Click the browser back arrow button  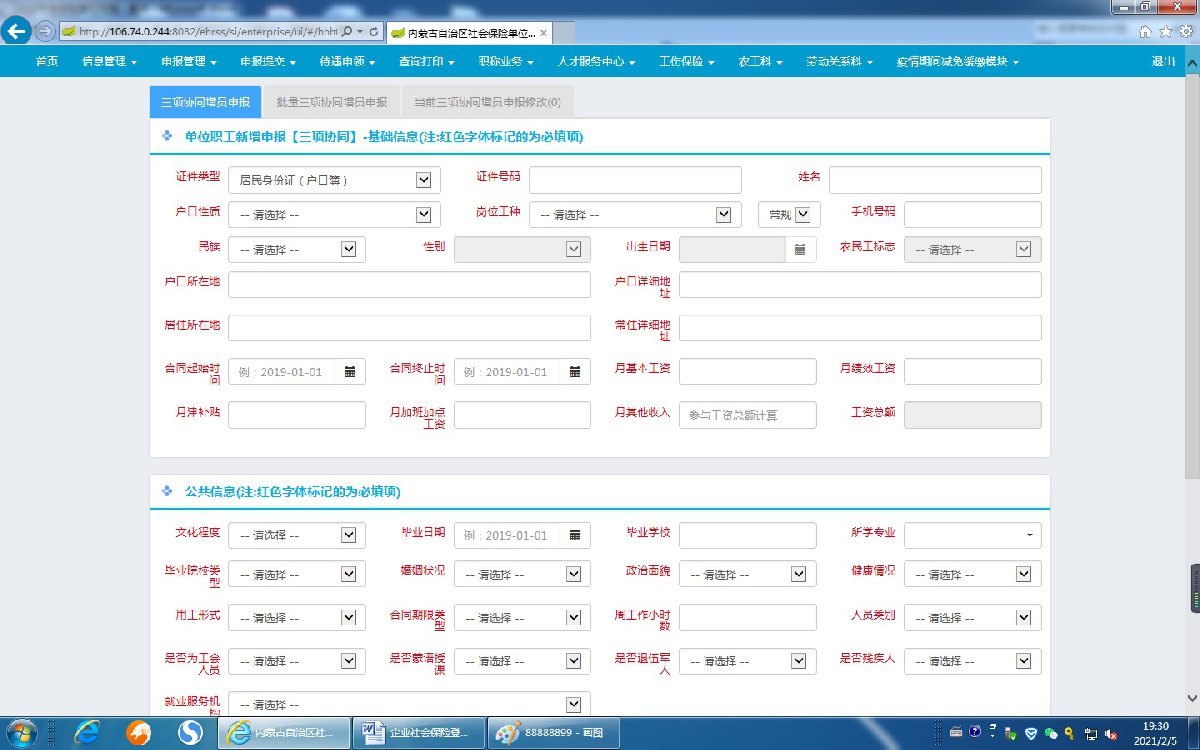click(17, 31)
